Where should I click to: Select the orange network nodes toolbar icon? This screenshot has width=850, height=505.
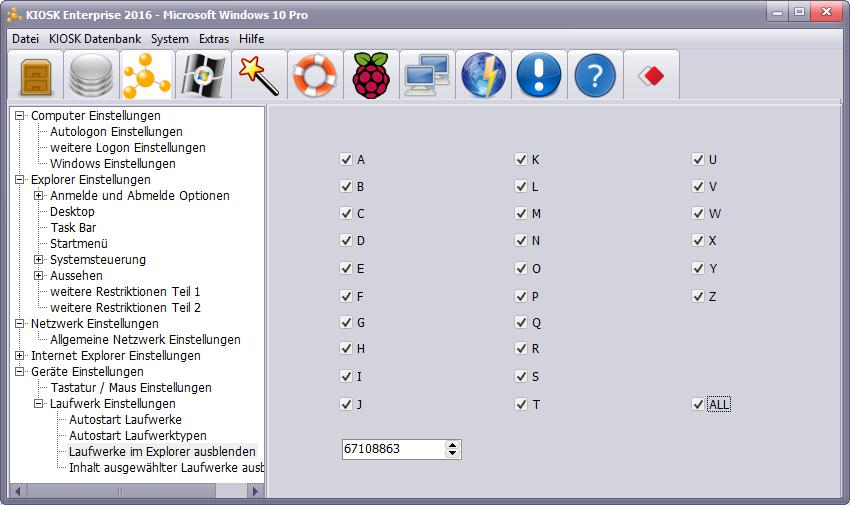147,76
